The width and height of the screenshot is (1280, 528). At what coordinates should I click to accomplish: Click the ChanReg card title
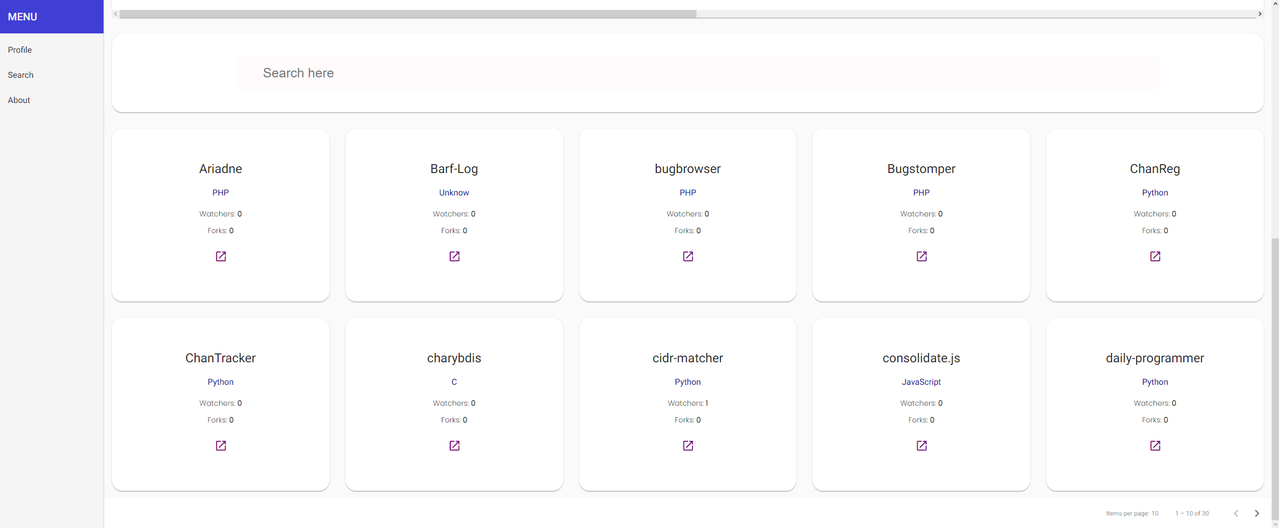click(1155, 169)
